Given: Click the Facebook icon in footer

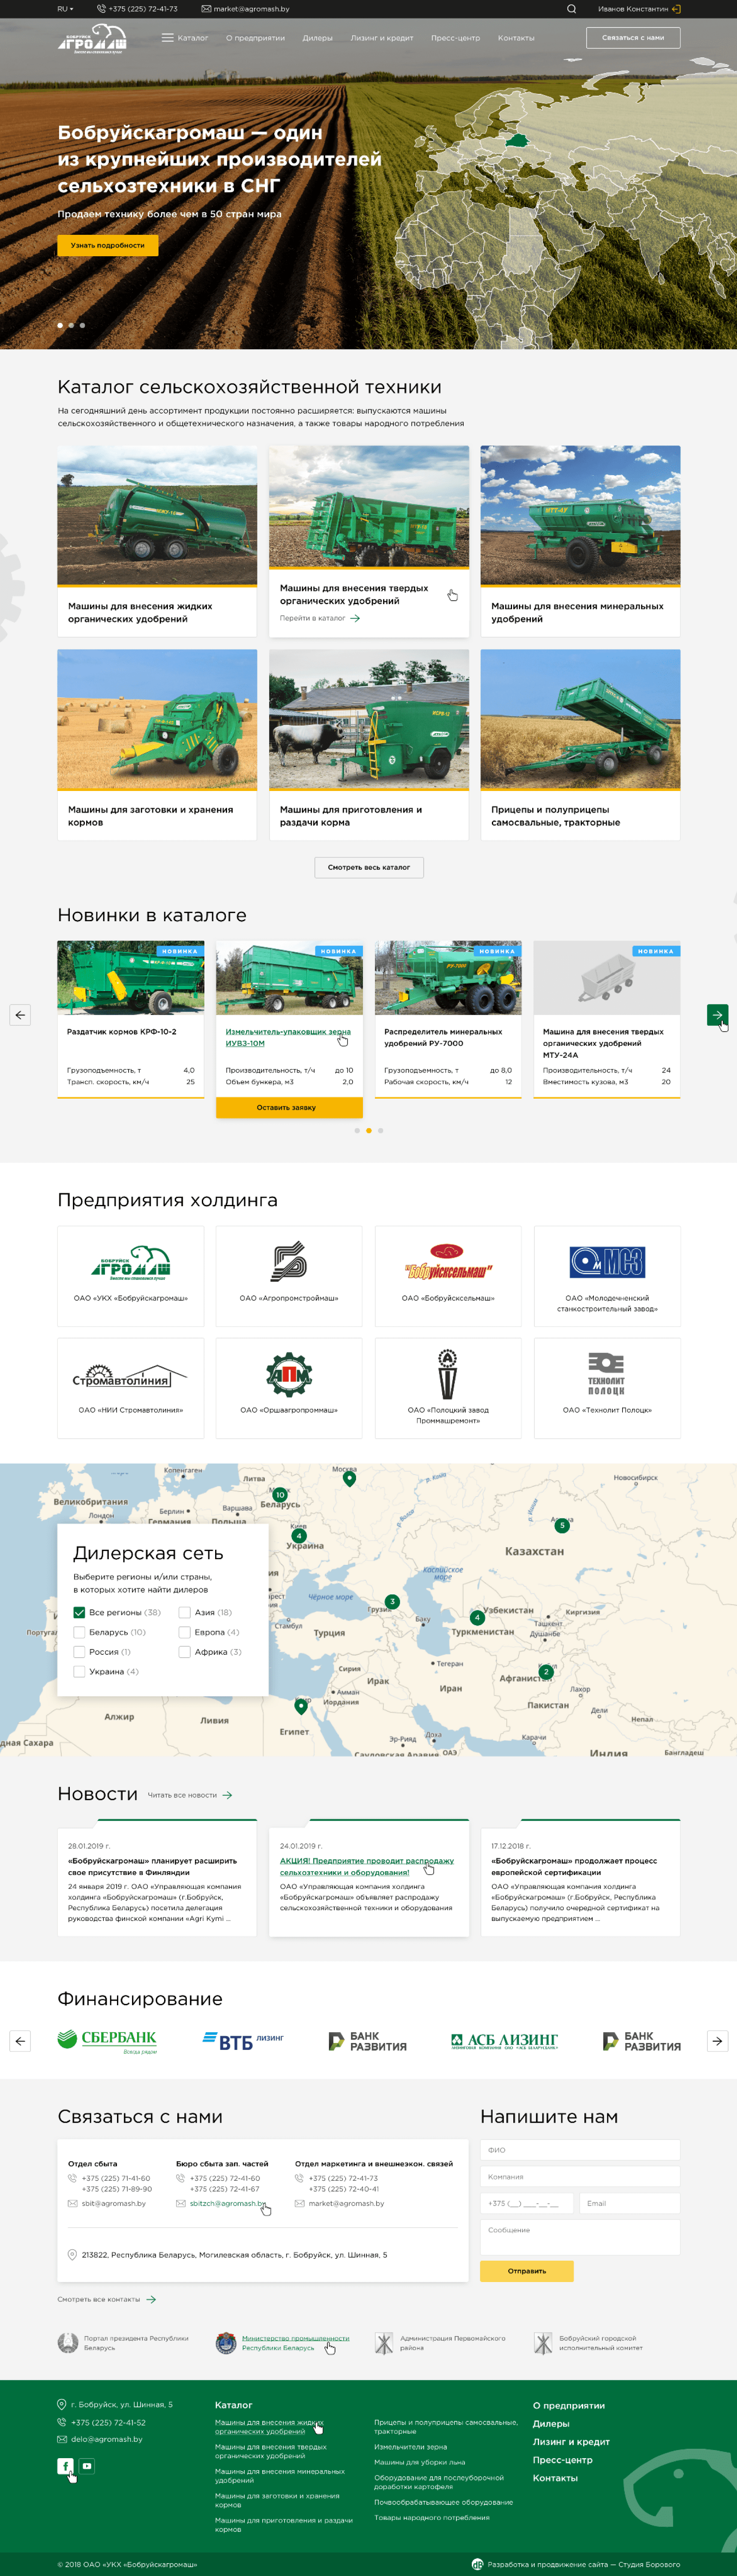Looking at the screenshot, I should coord(65,2466).
